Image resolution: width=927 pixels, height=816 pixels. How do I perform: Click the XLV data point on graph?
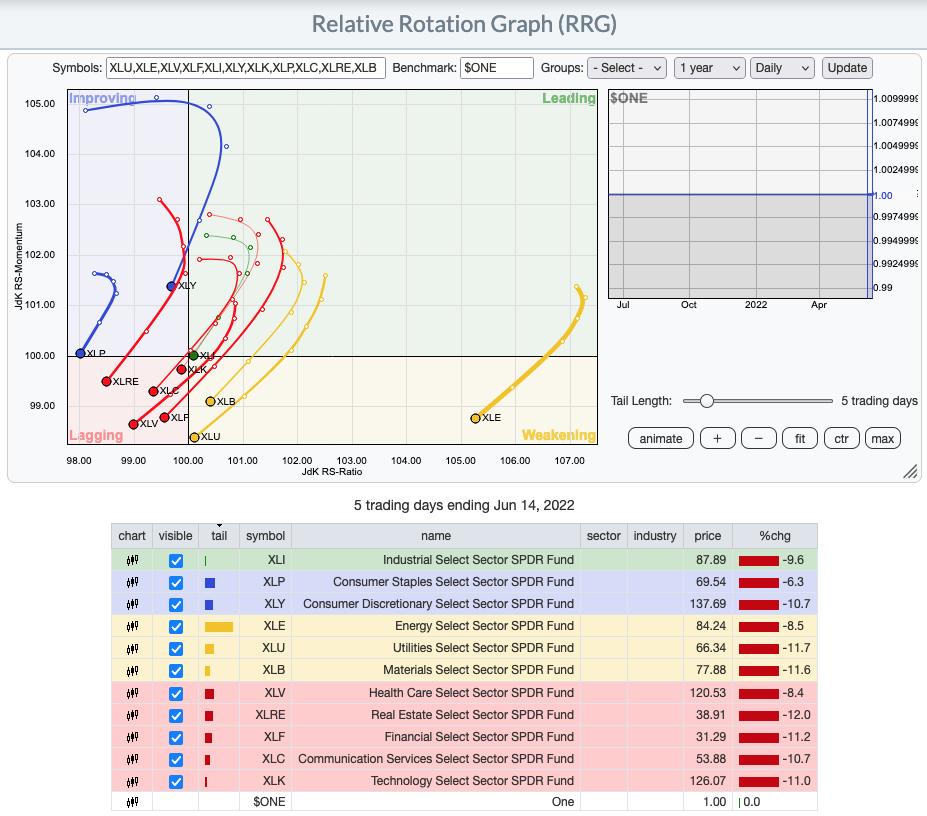pos(134,425)
